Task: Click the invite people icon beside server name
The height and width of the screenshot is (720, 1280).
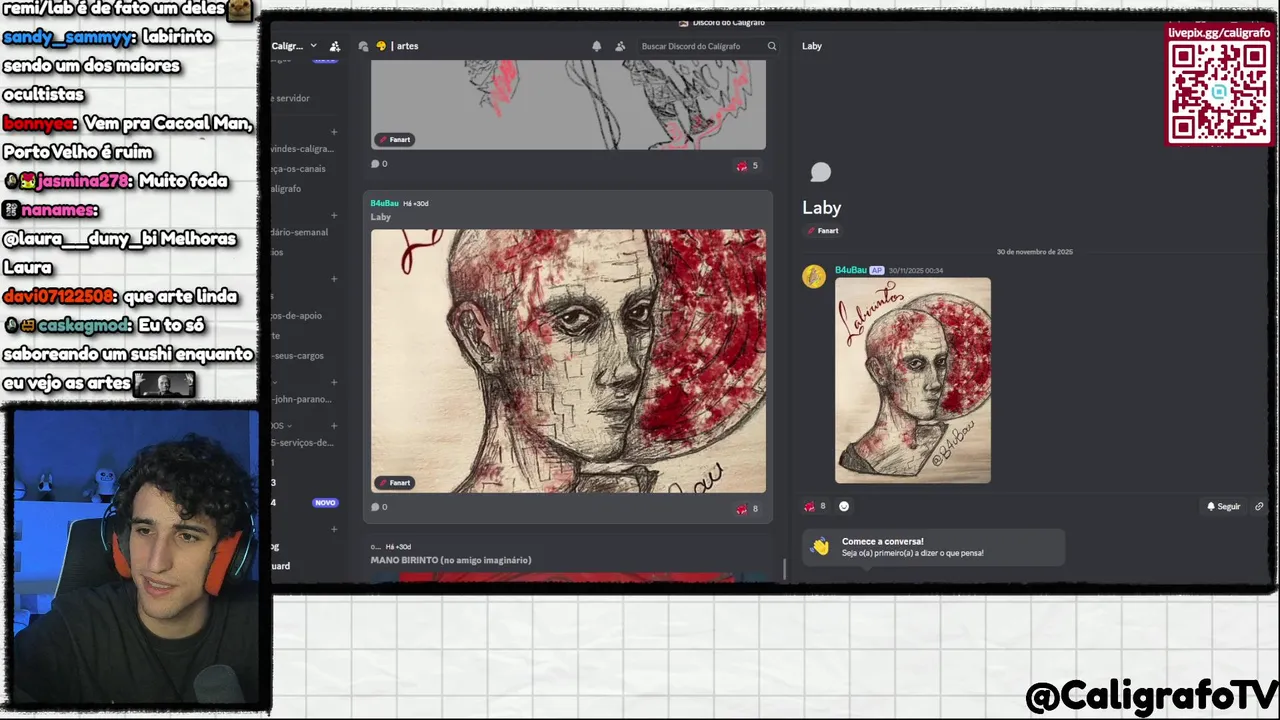Action: pyautogui.click(x=335, y=46)
